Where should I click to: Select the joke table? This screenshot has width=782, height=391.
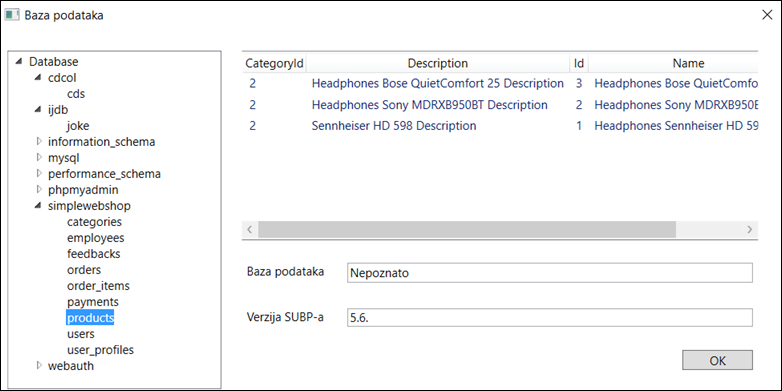coord(78,126)
